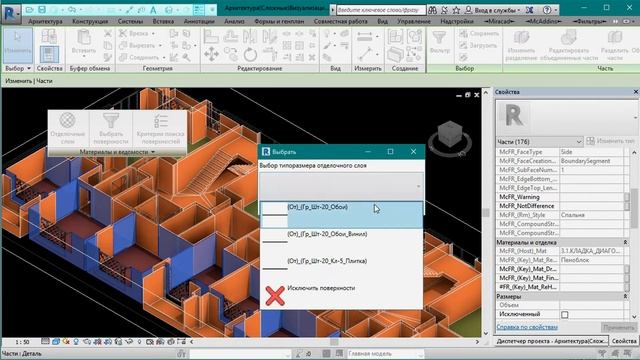Click the Применить button in Properties
640x360 pixels.
click(x=618, y=327)
